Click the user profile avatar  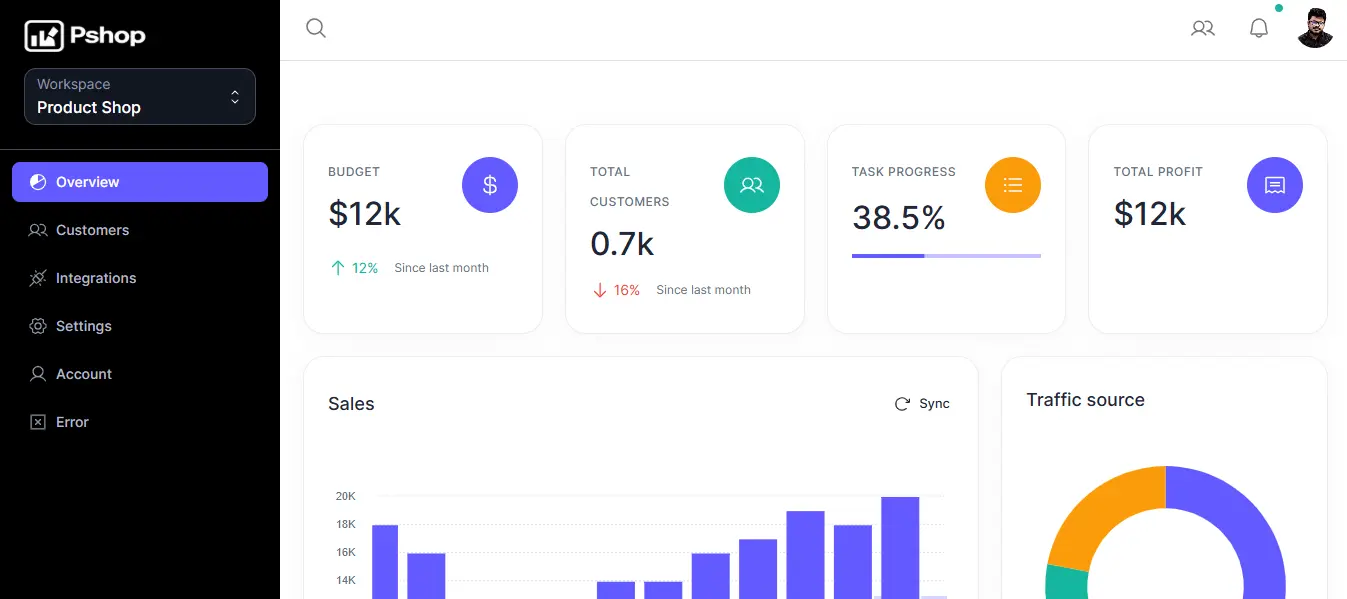coord(1315,28)
